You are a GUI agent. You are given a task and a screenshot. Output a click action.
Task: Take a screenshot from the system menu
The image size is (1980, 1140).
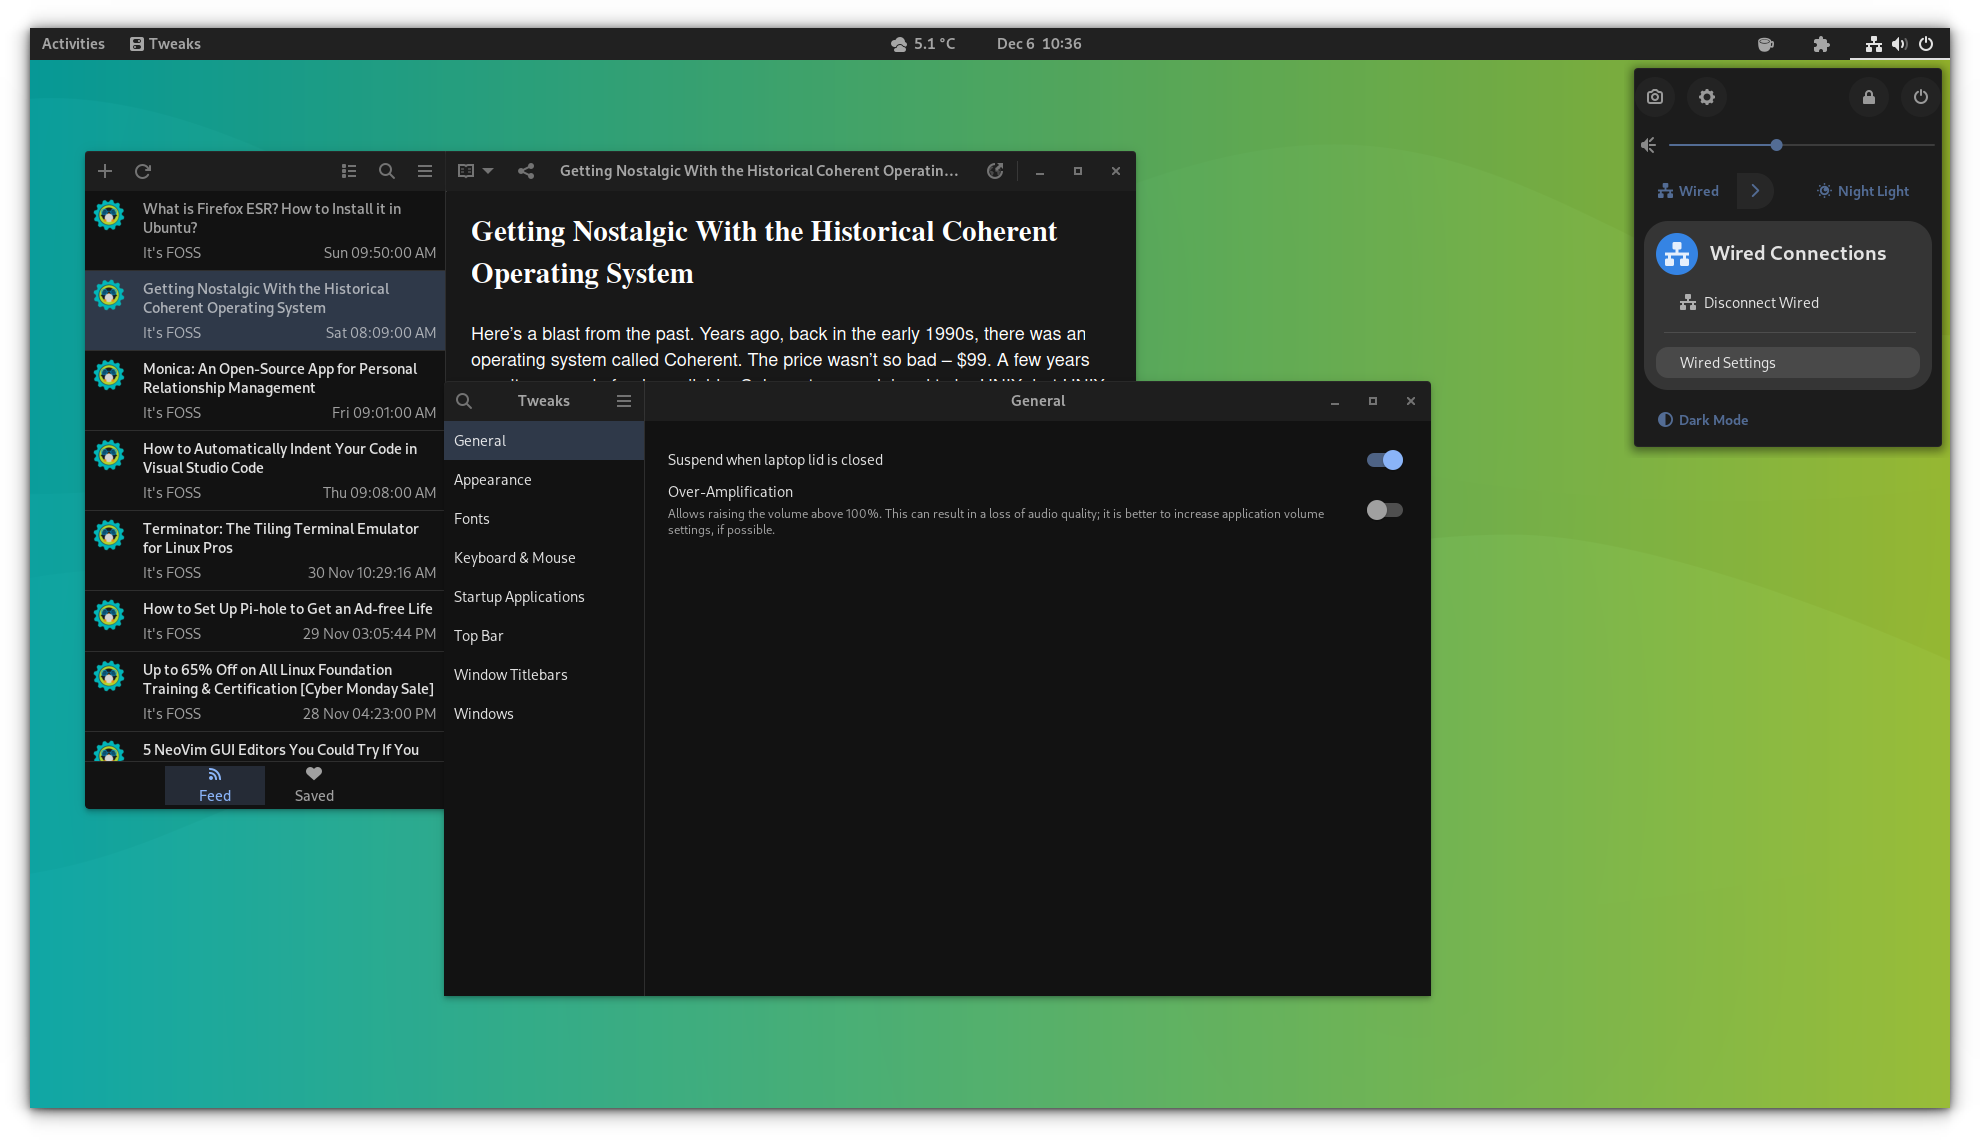tap(1654, 97)
